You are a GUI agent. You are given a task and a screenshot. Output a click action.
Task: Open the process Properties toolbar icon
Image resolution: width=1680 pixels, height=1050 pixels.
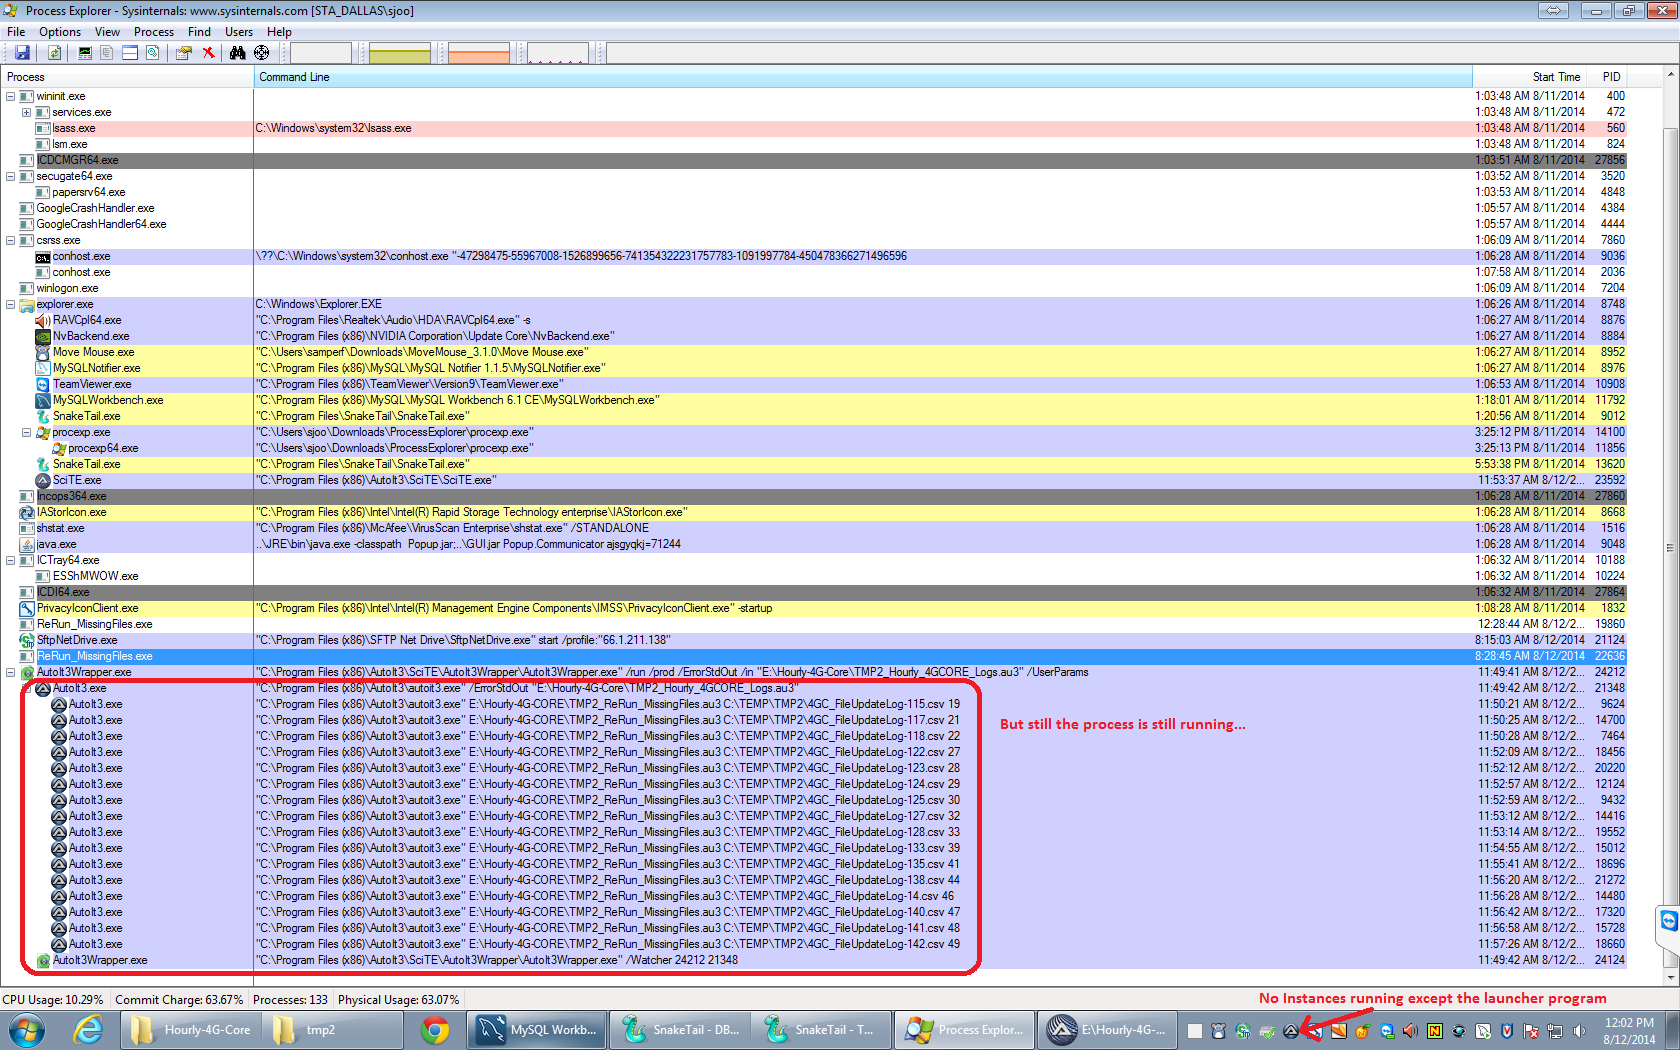184,53
